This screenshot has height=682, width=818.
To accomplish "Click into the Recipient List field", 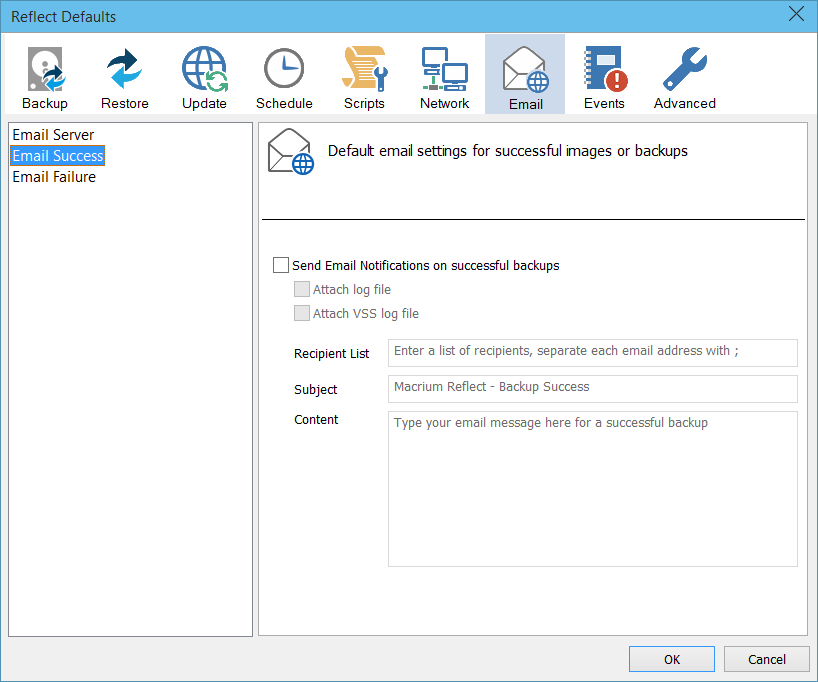I will [x=593, y=353].
